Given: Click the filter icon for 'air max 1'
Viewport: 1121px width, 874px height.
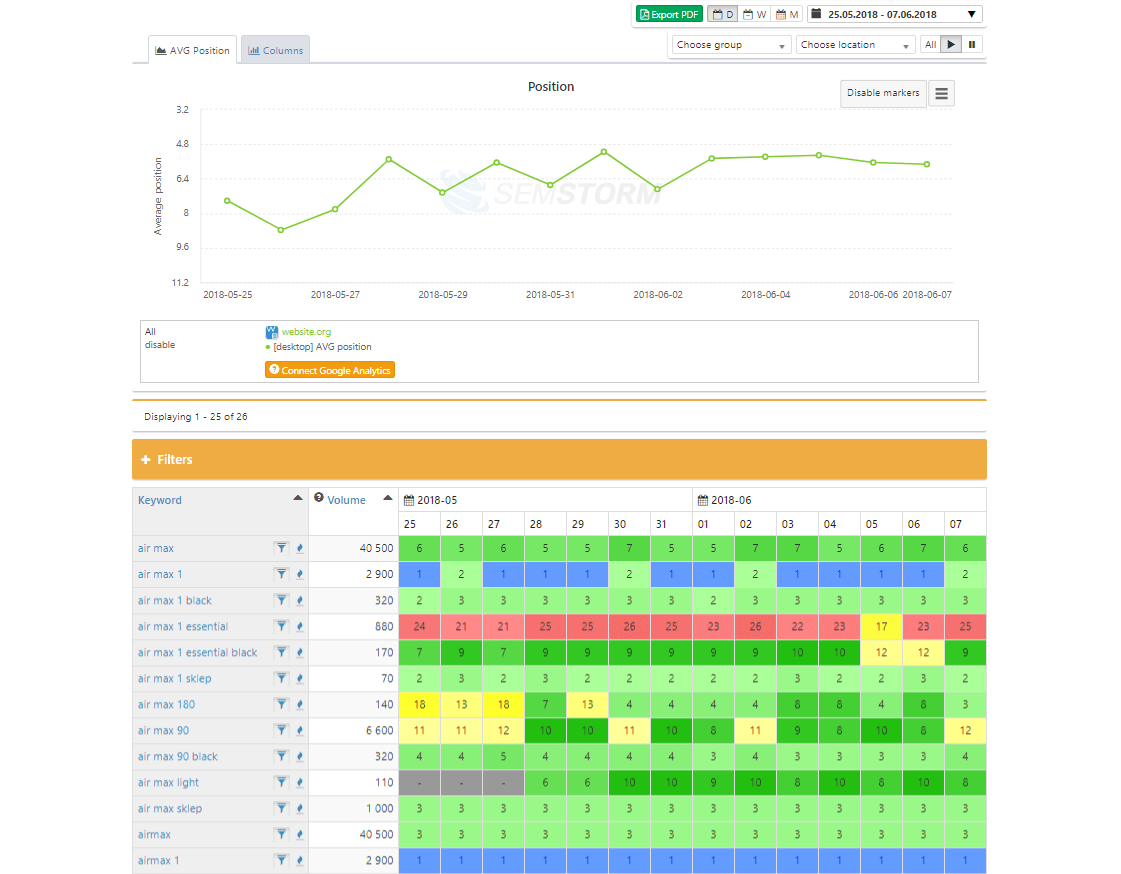Looking at the screenshot, I should click(x=282, y=574).
